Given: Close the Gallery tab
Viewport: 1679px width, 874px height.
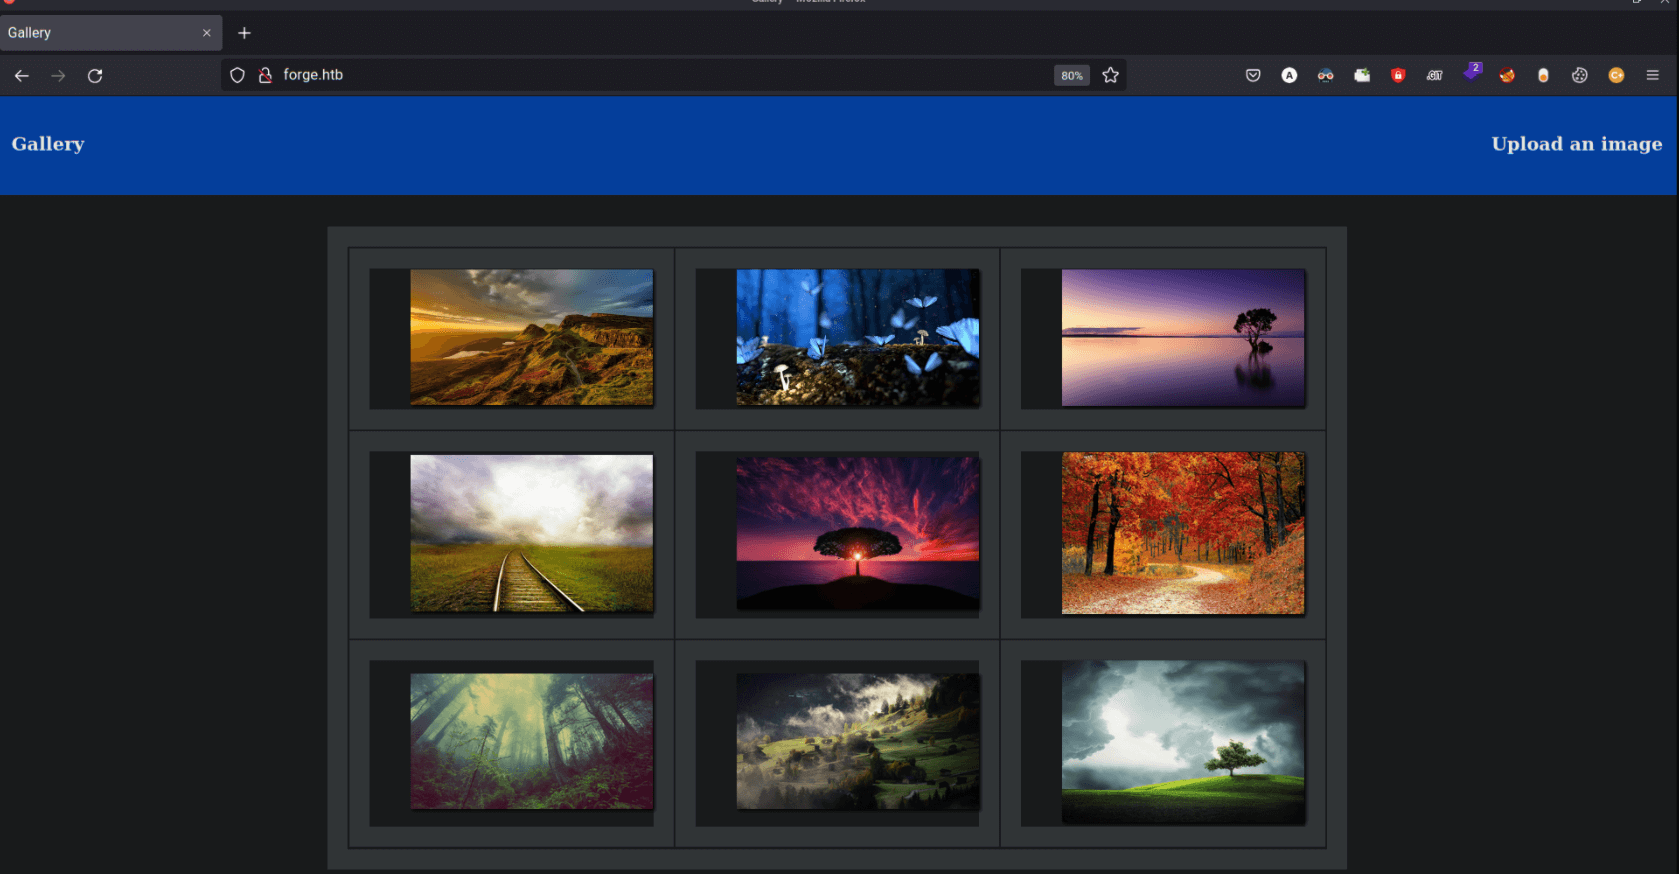Looking at the screenshot, I should point(207,33).
